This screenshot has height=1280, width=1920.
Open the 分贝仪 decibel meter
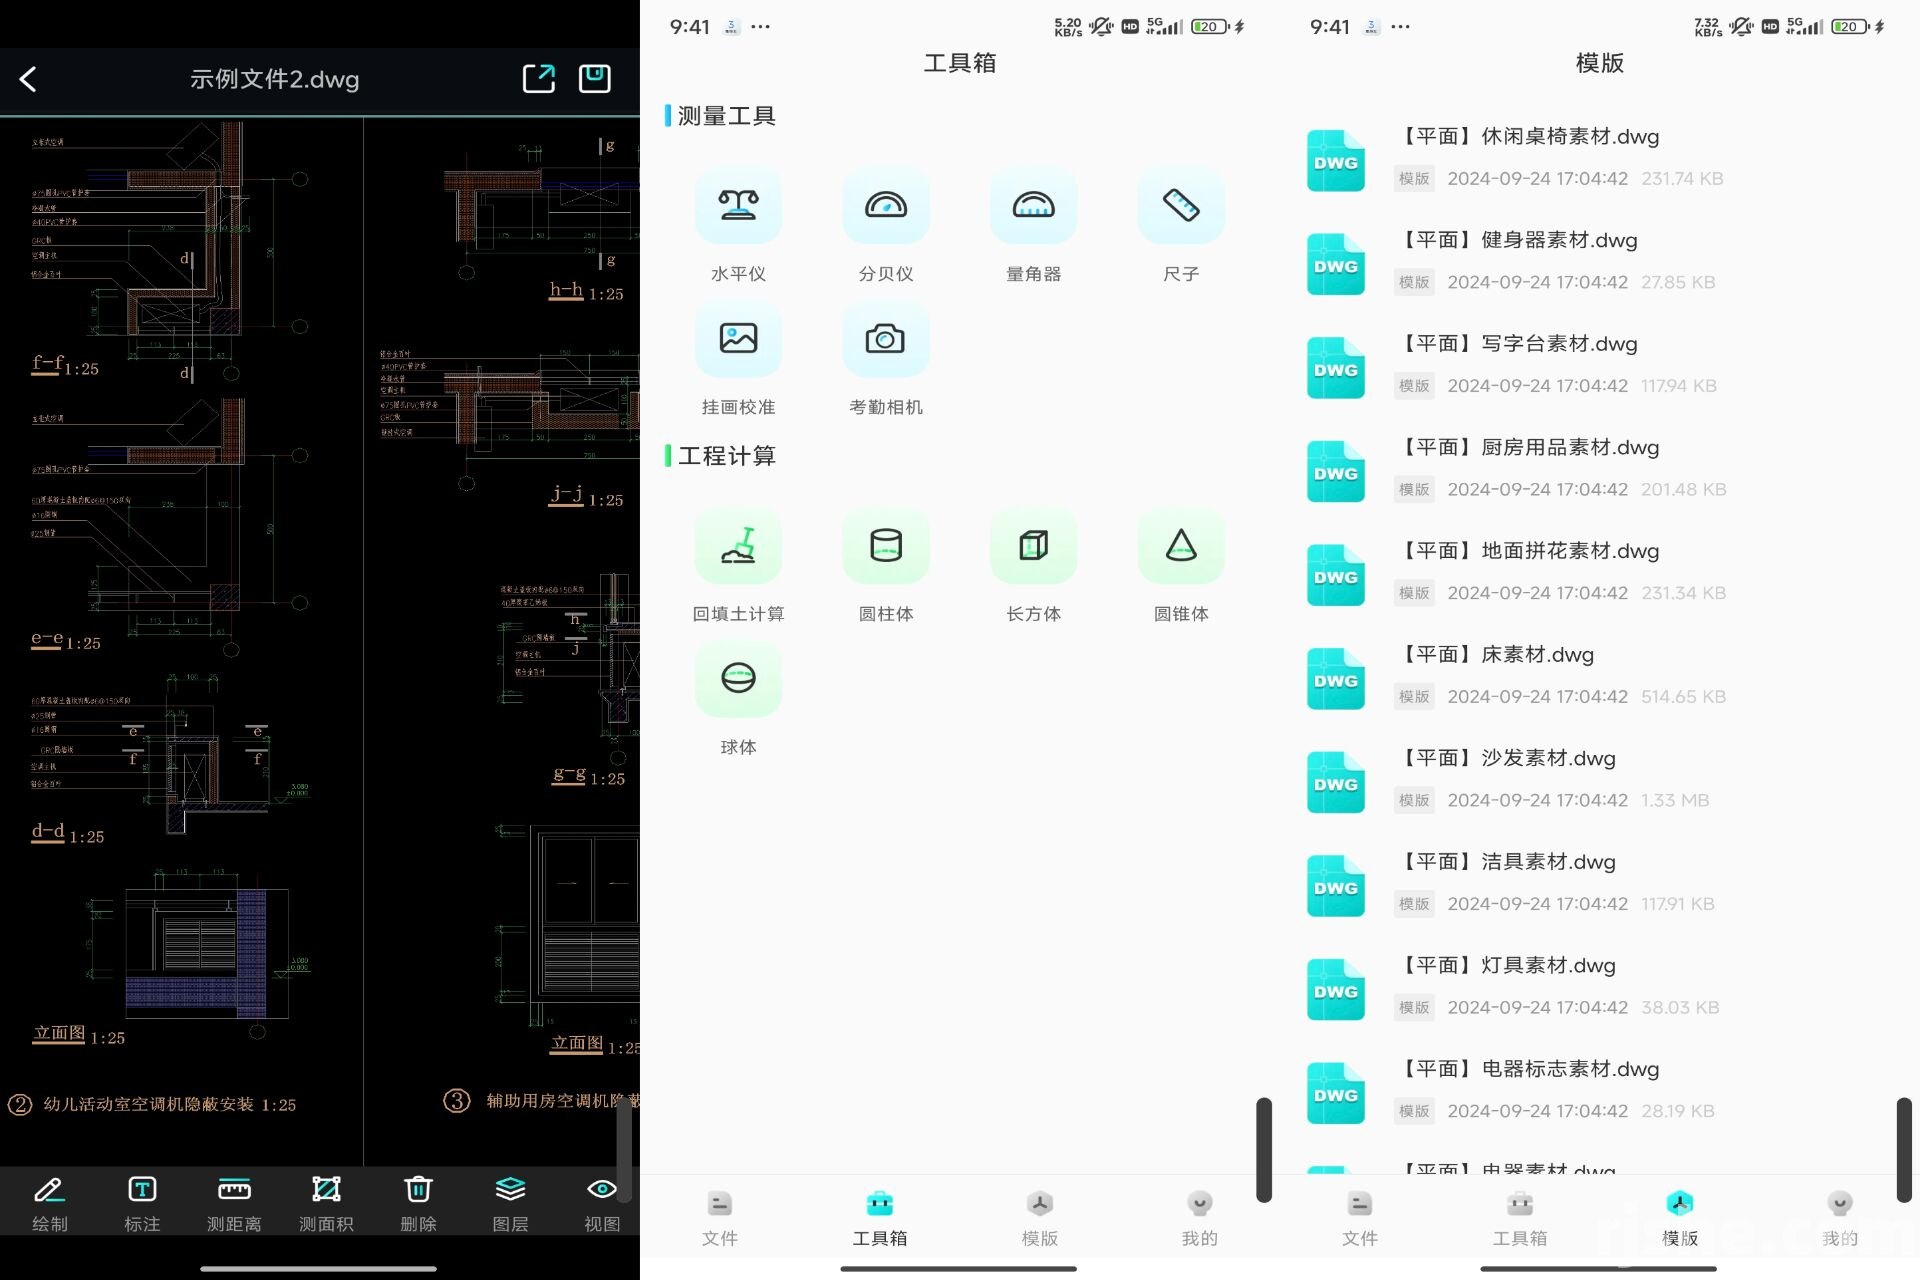pyautogui.click(x=886, y=225)
